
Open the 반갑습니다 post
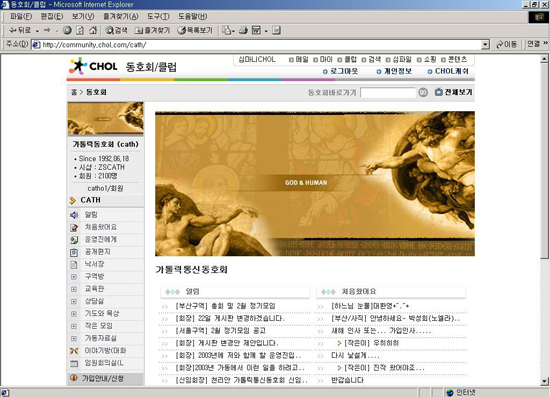(347, 380)
